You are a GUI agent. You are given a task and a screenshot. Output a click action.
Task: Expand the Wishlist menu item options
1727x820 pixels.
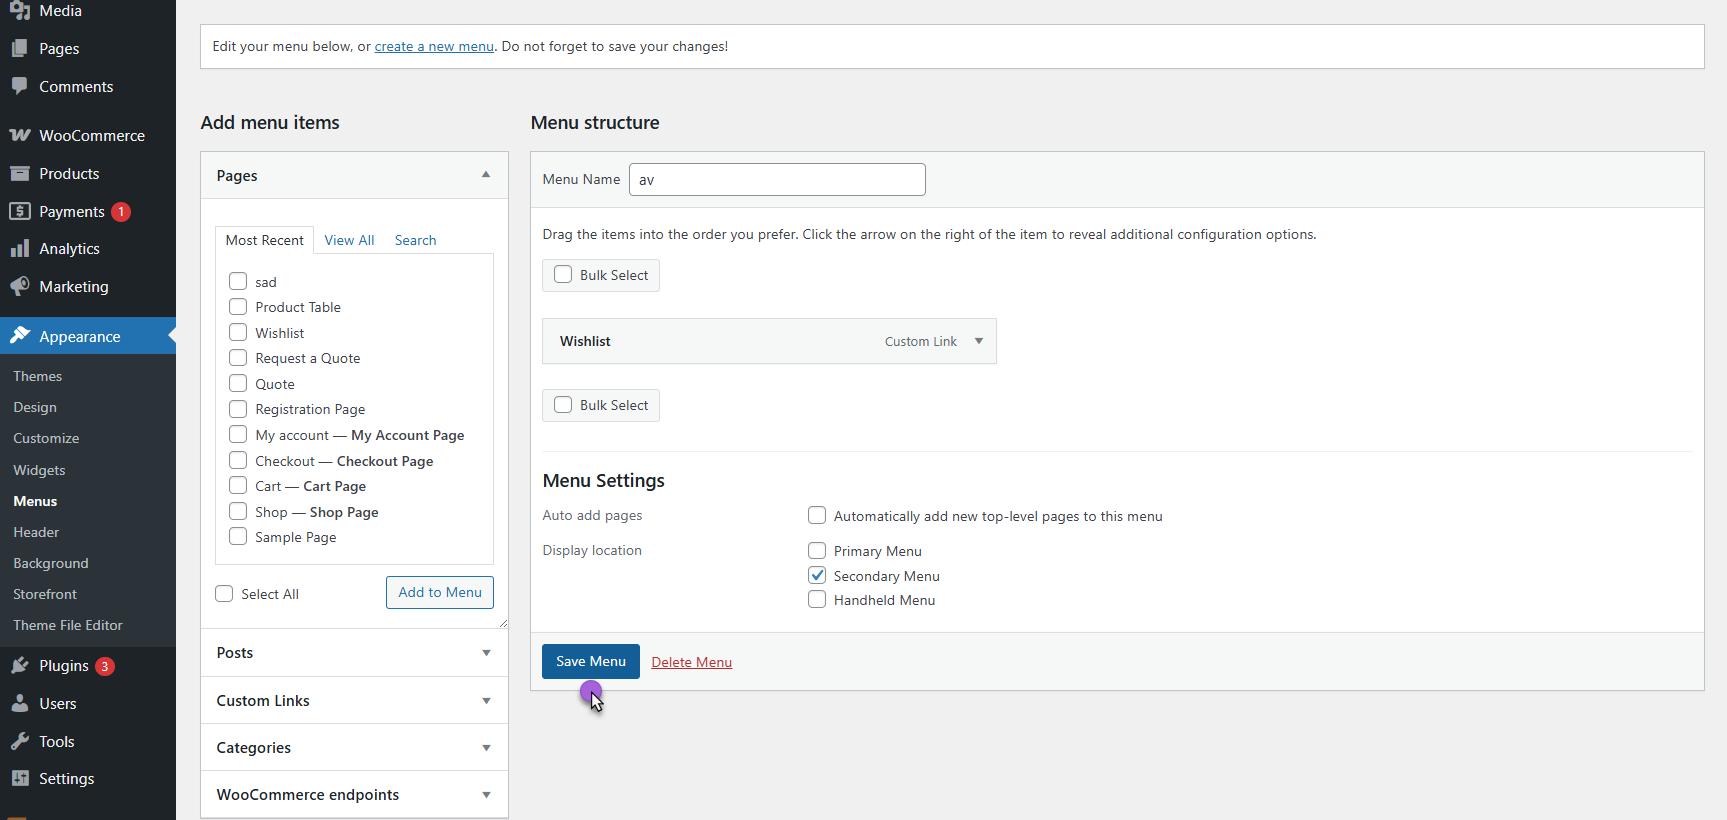[979, 341]
